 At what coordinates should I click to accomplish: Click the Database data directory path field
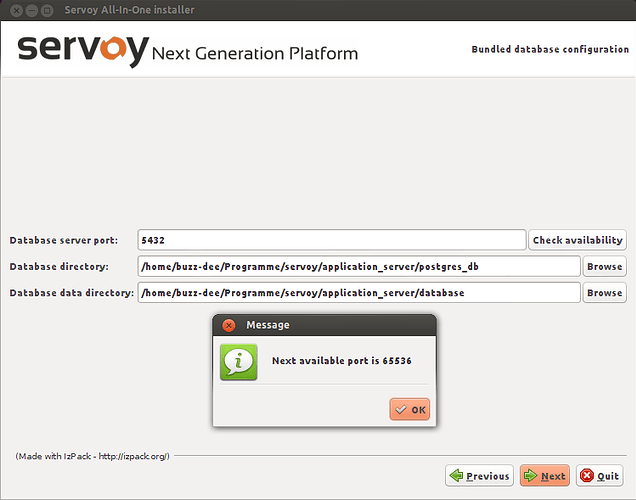[359, 293]
